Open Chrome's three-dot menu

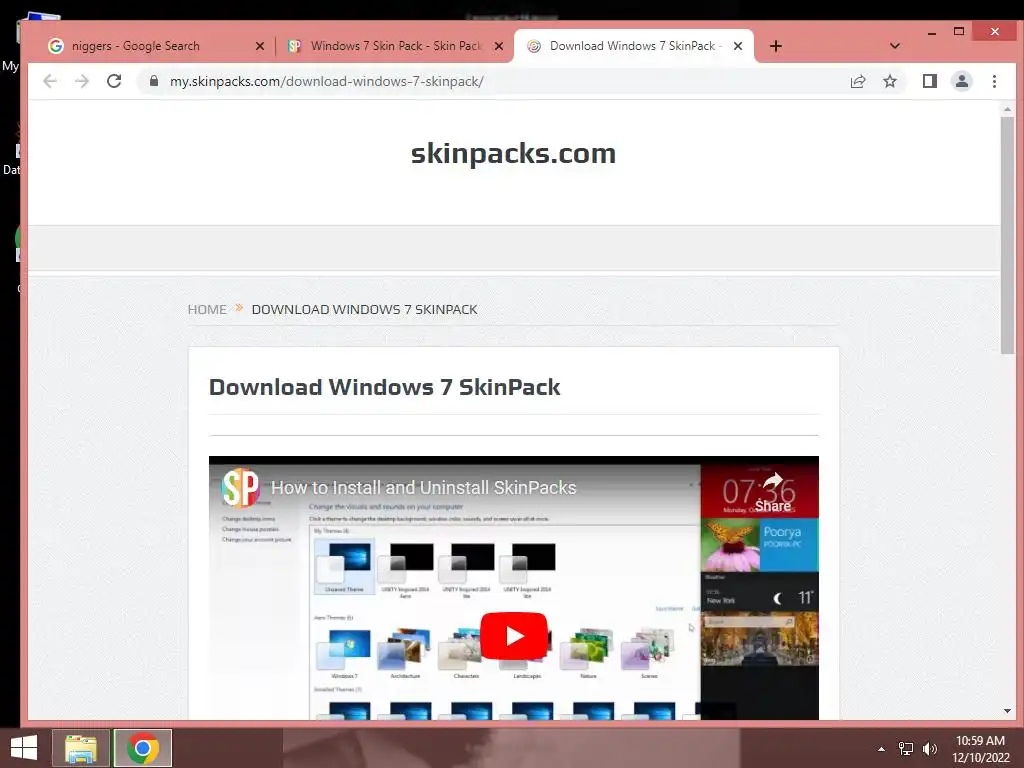994,81
